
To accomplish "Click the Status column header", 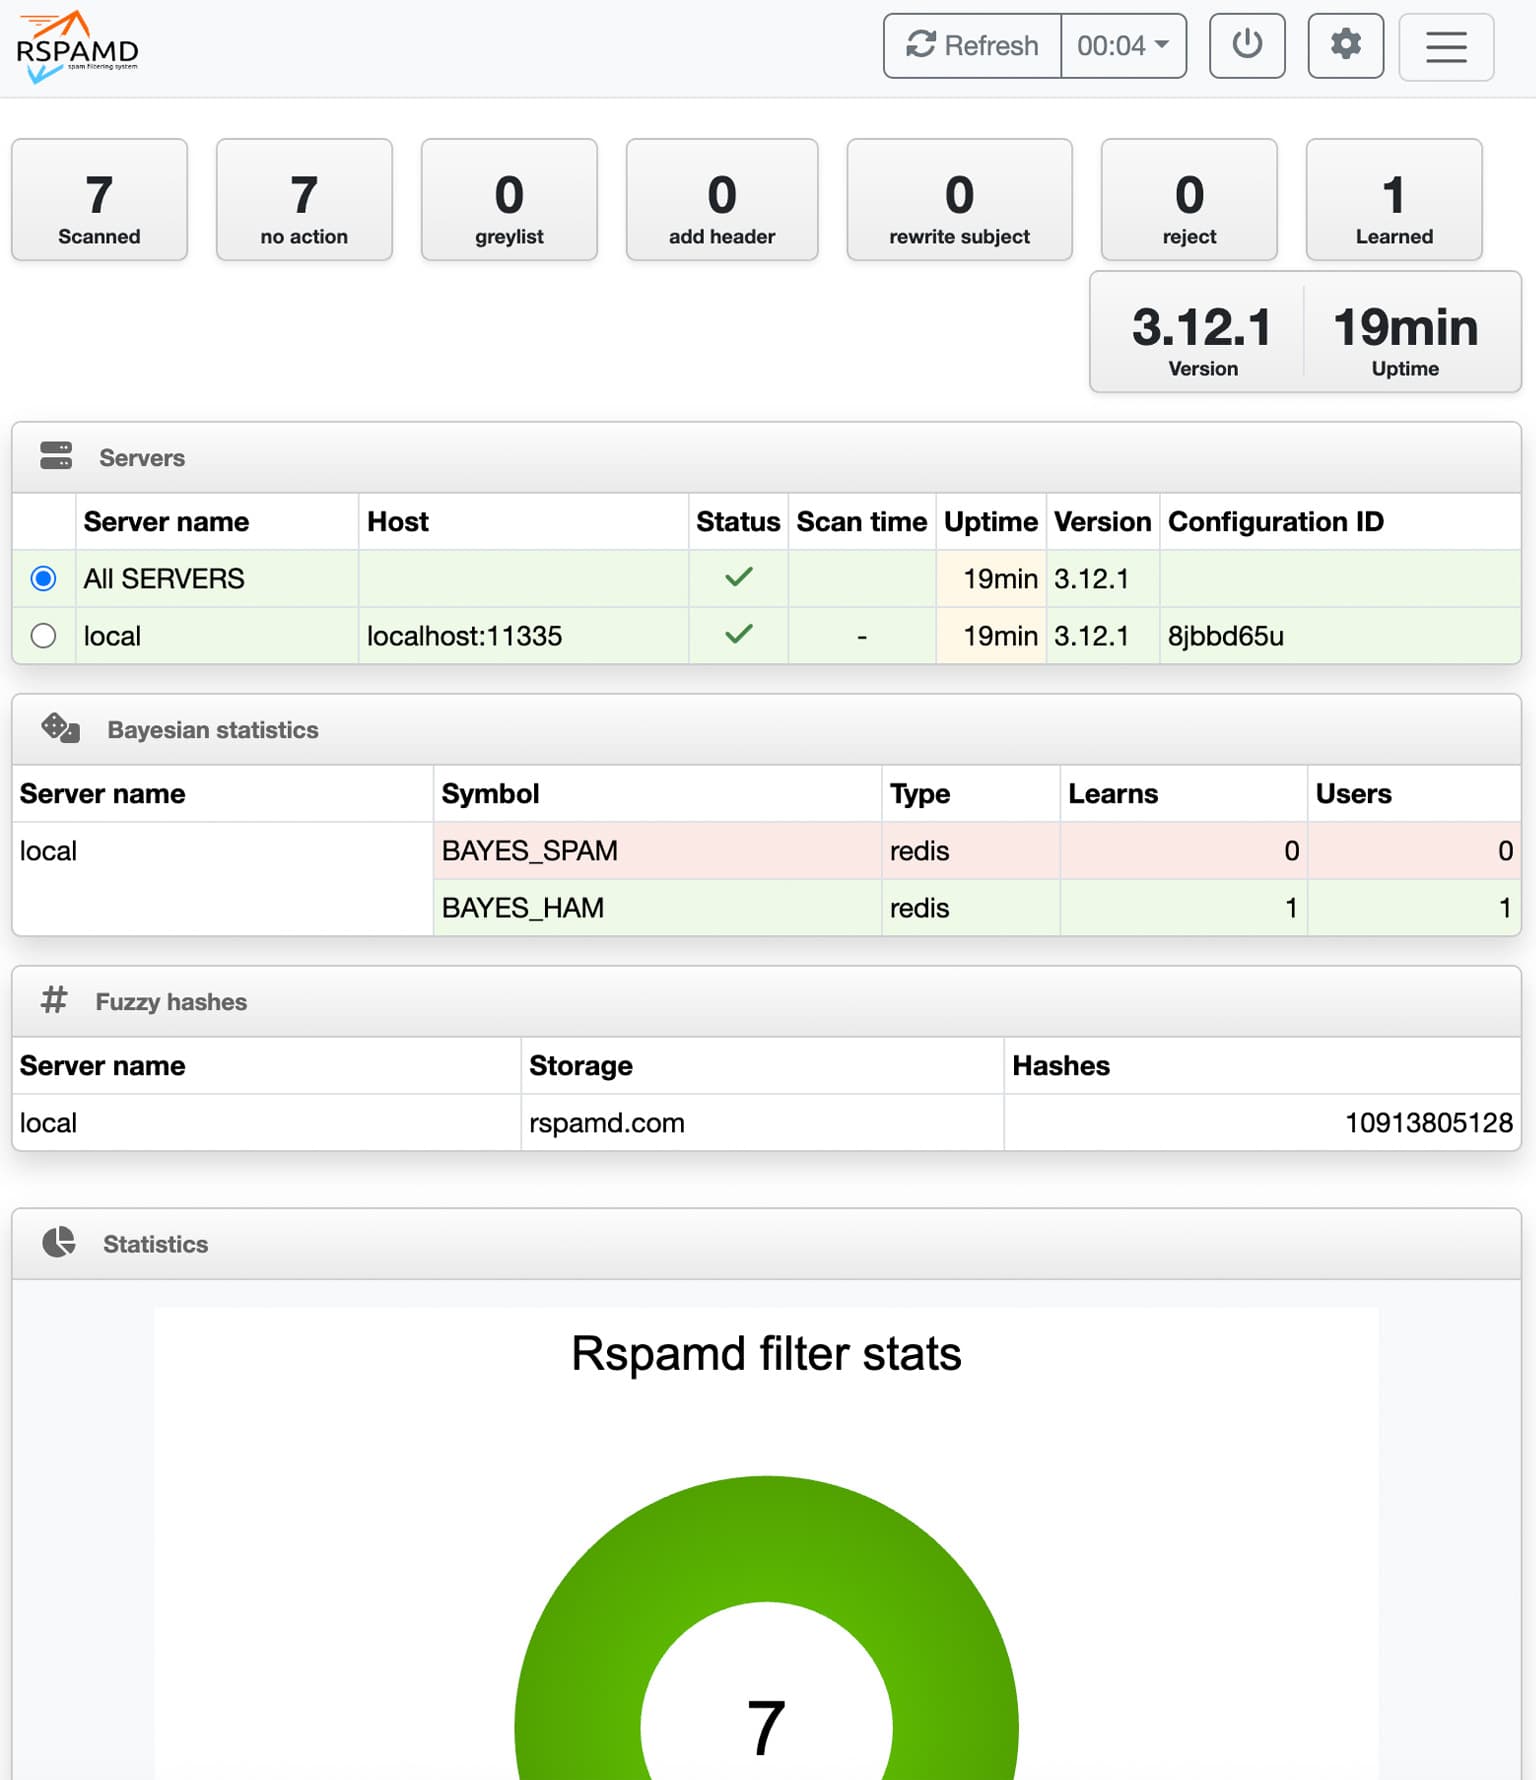I will point(738,522).
